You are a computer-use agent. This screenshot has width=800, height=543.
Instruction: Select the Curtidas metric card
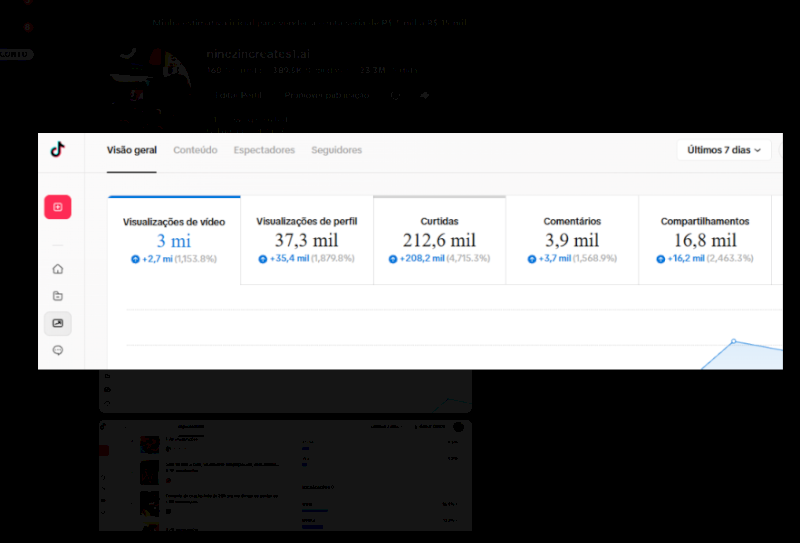click(x=439, y=240)
